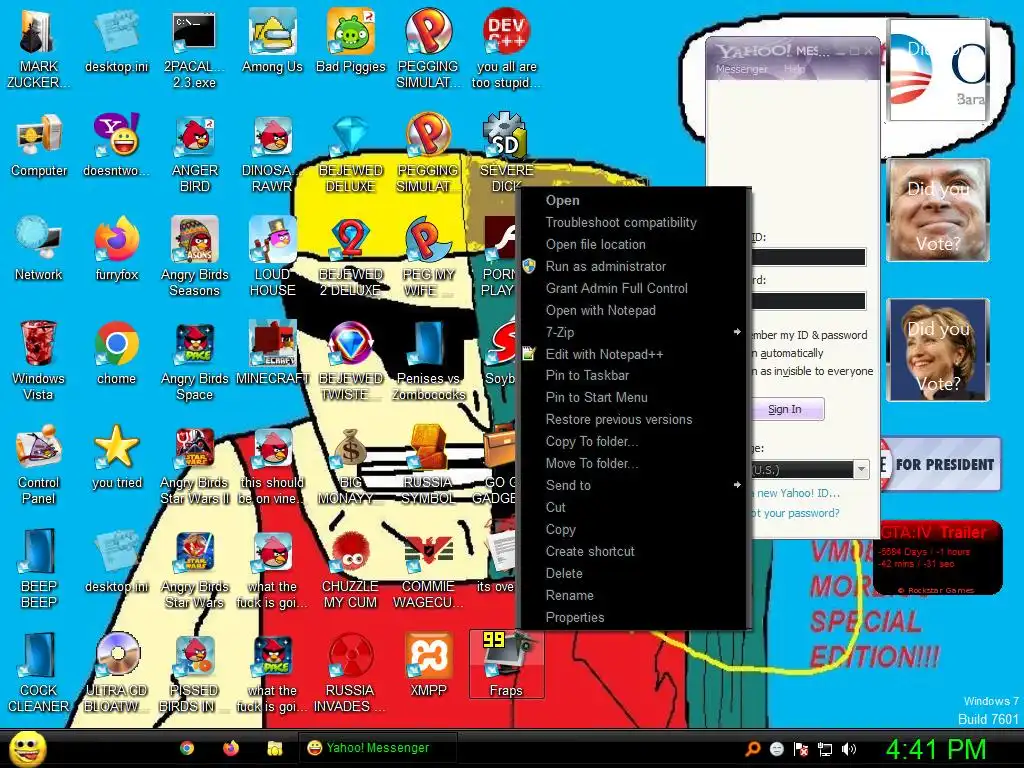Click the MARK ZUCKER desktop icon

point(39,49)
